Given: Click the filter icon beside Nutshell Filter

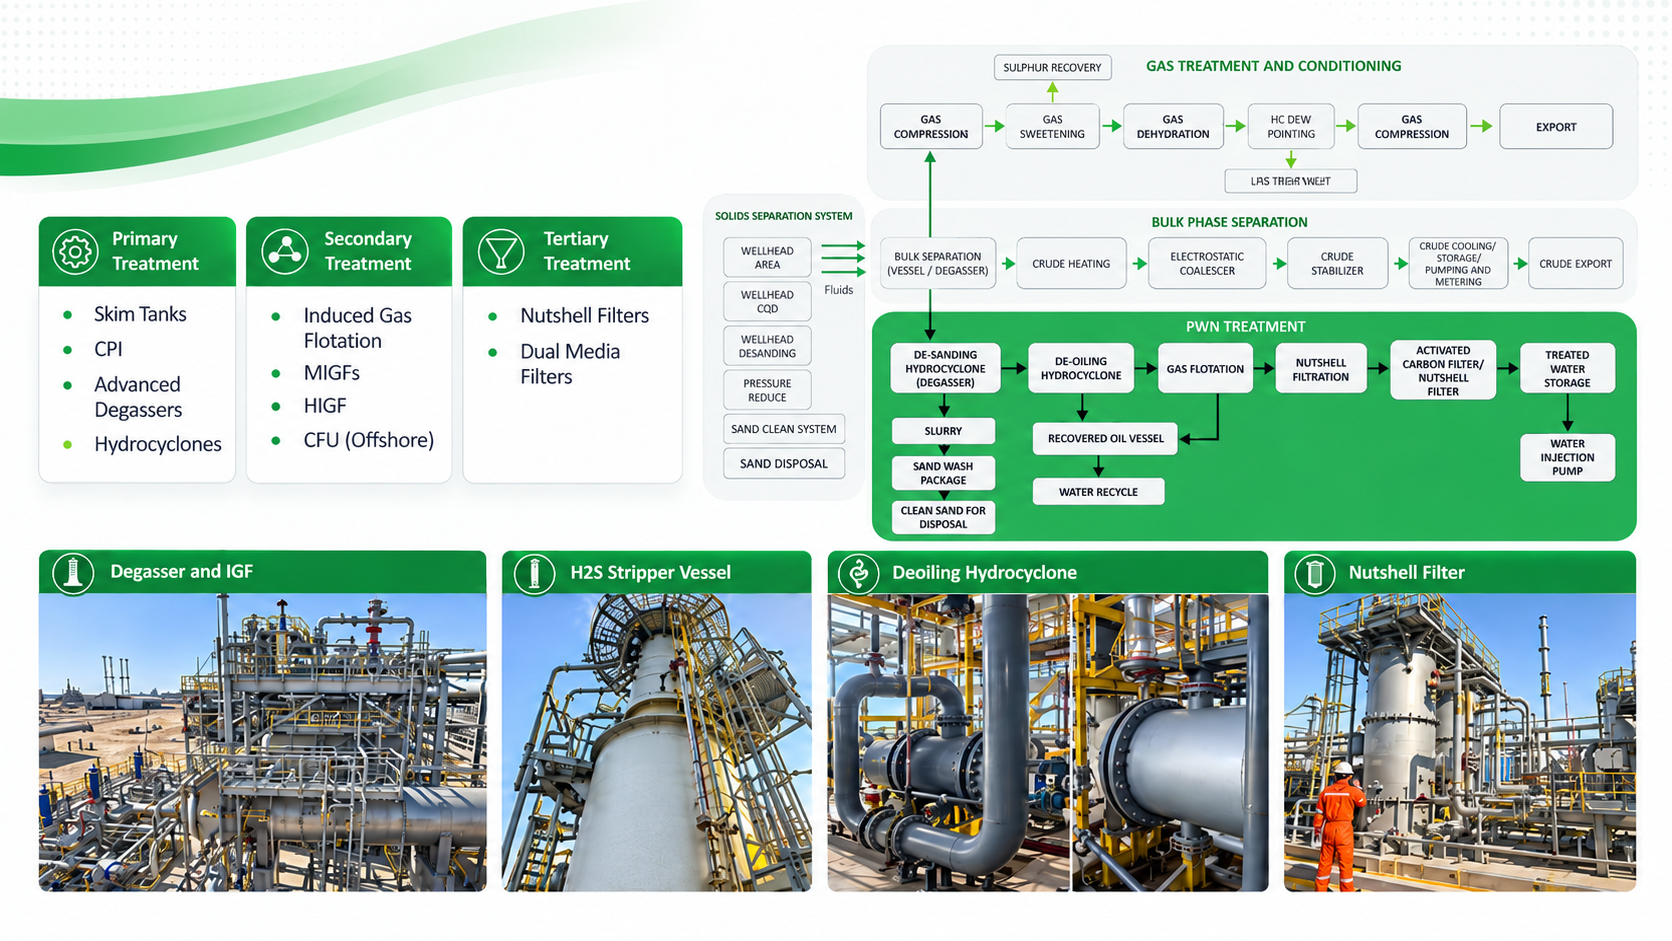Looking at the screenshot, I should coord(1315,574).
